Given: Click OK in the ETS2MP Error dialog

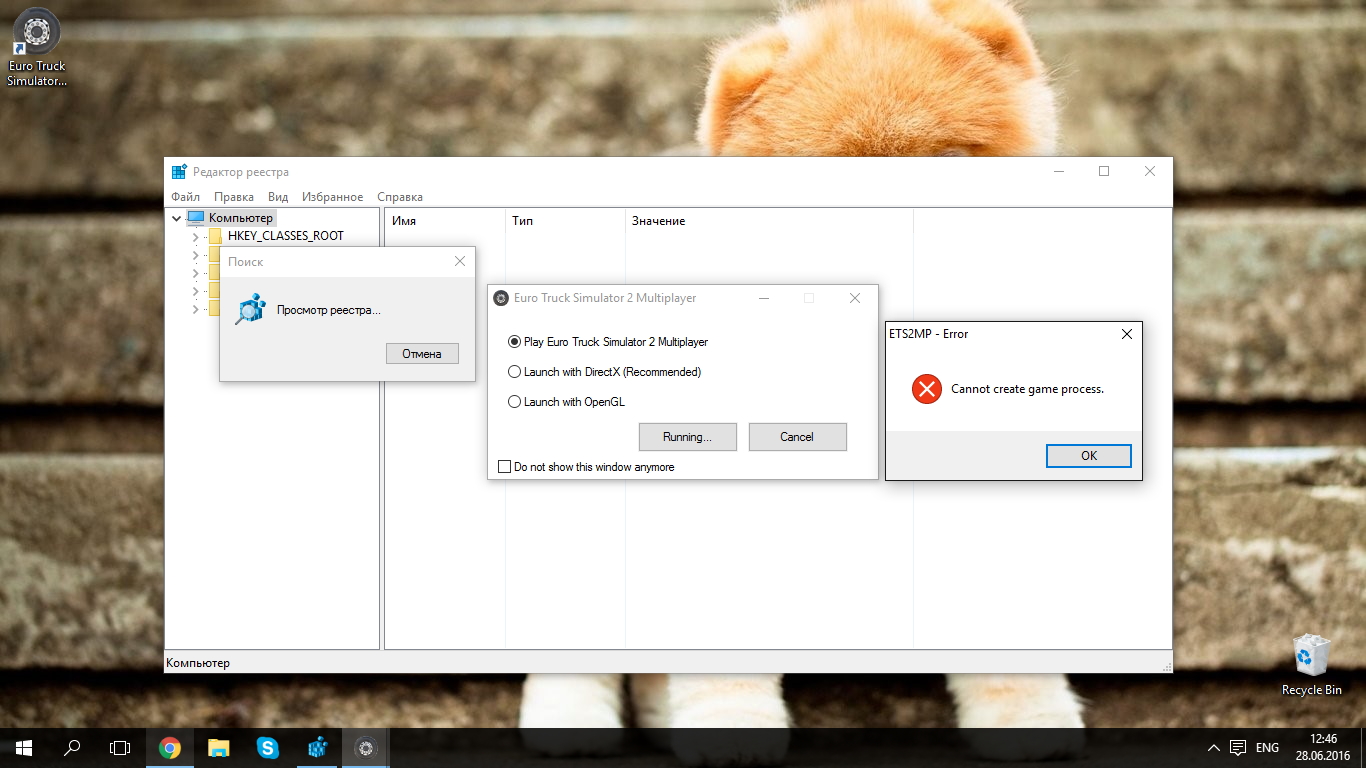Looking at the screenshot, I should (x=1089, y=455).
